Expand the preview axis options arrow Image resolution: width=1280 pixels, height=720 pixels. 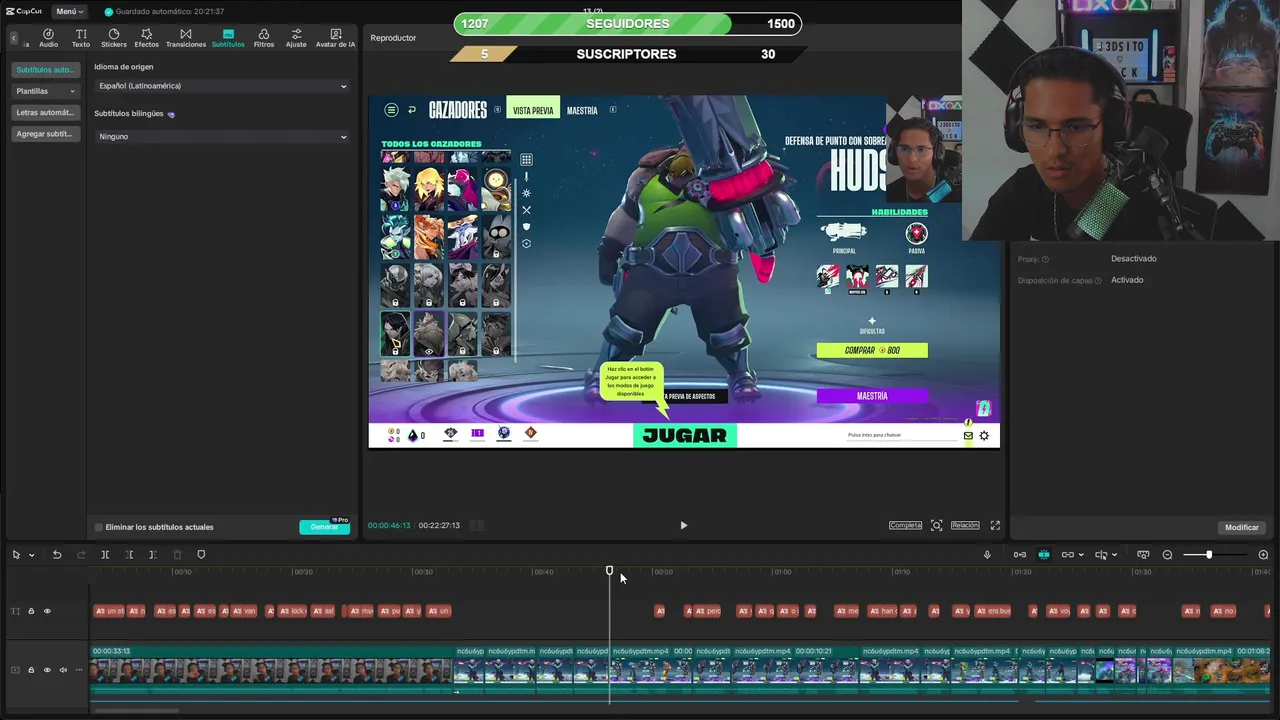click(1114, 555)
